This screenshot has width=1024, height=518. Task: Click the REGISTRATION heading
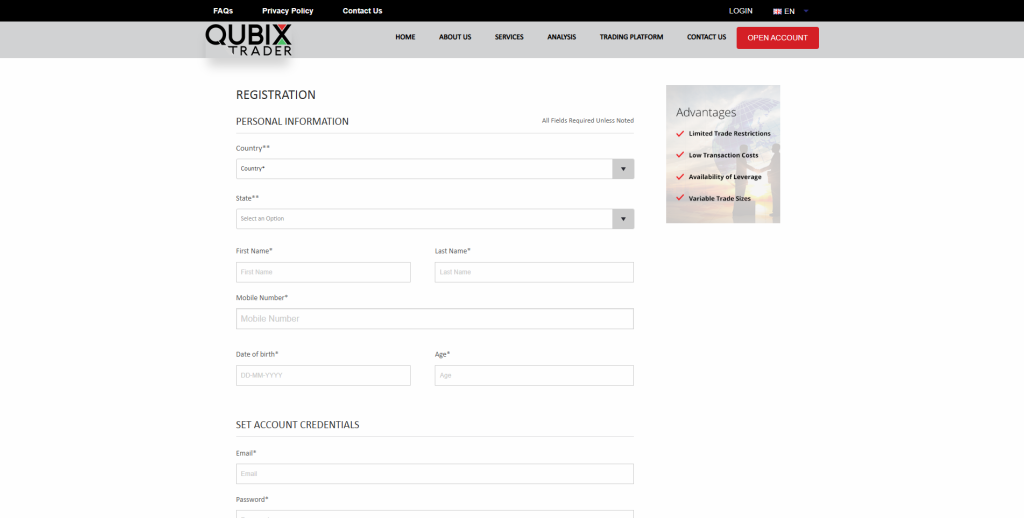point(276,95)
